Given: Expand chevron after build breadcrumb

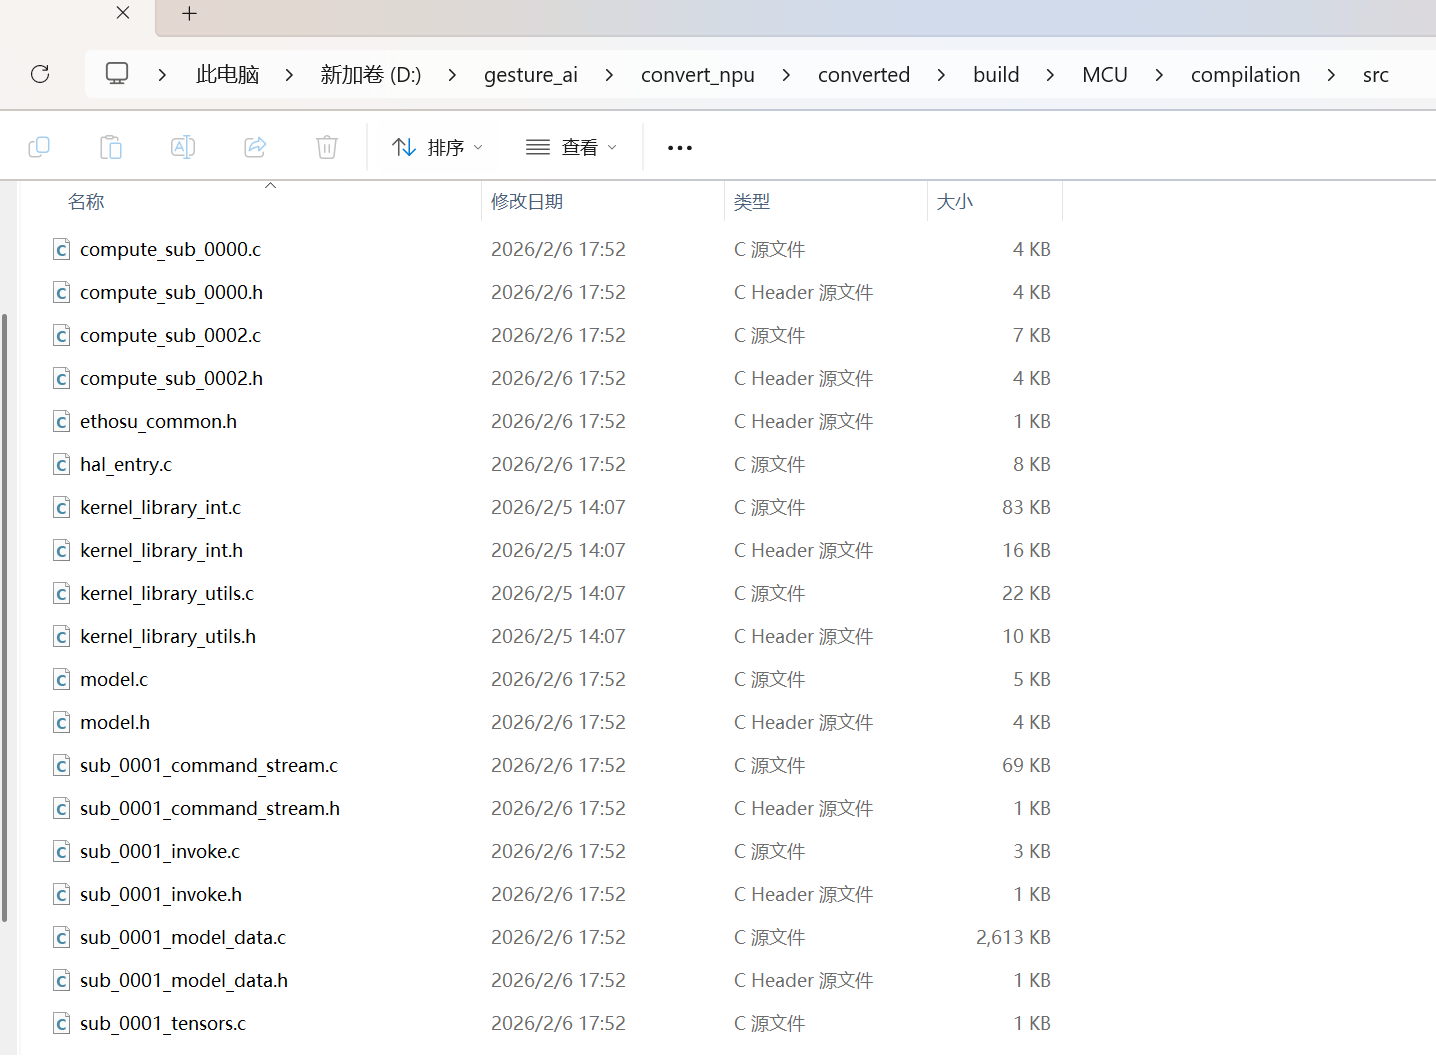Looking at the screenshot, I should 1050,75.
